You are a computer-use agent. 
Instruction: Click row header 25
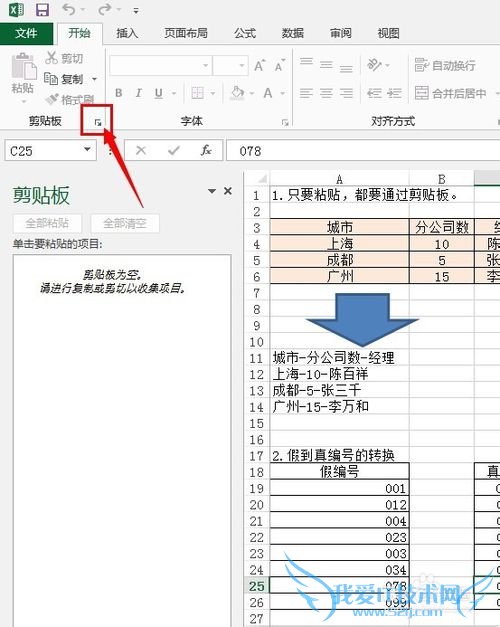(x=257, y=586)
